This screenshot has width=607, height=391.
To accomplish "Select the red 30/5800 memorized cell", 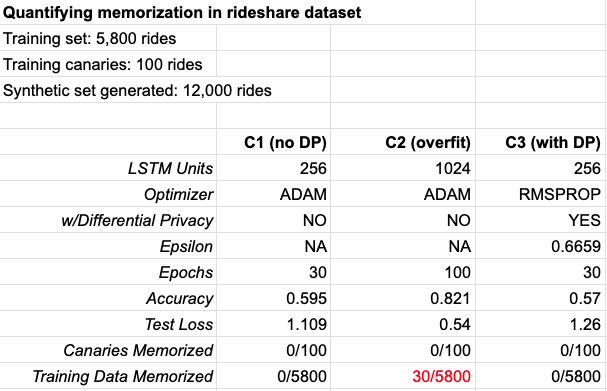I will 403,376.
